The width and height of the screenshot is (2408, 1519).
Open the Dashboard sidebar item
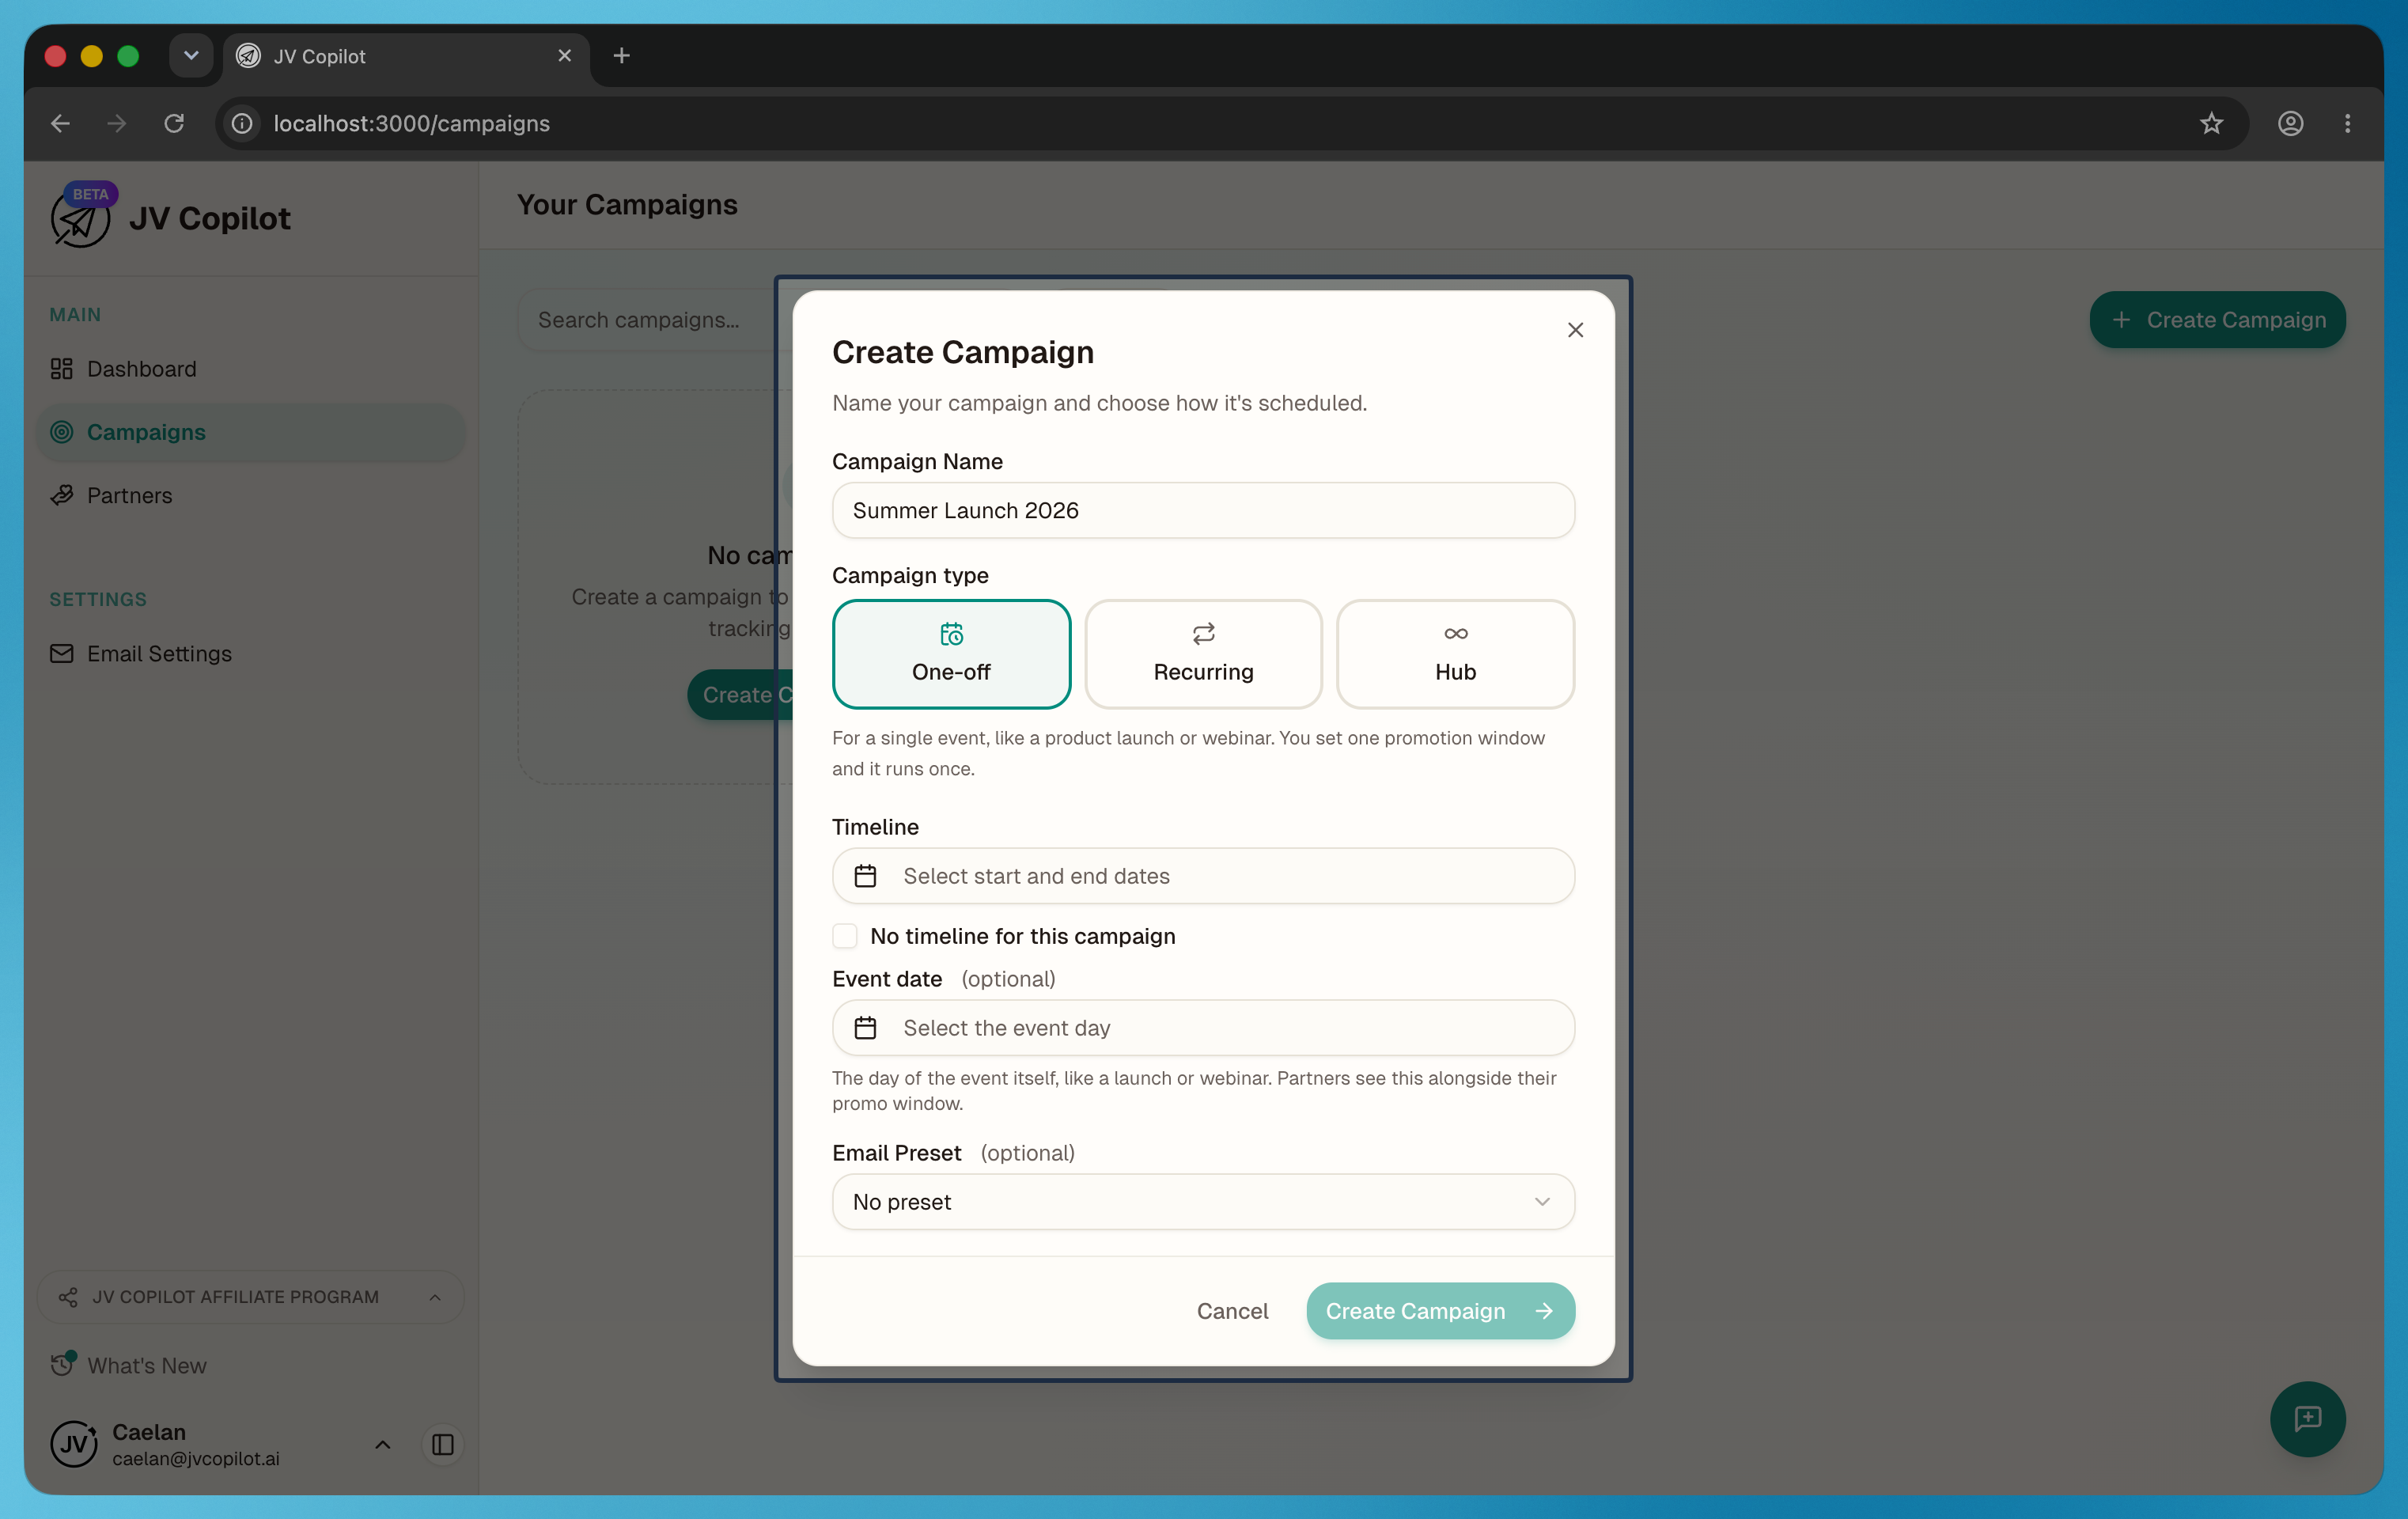coord(250,369)
